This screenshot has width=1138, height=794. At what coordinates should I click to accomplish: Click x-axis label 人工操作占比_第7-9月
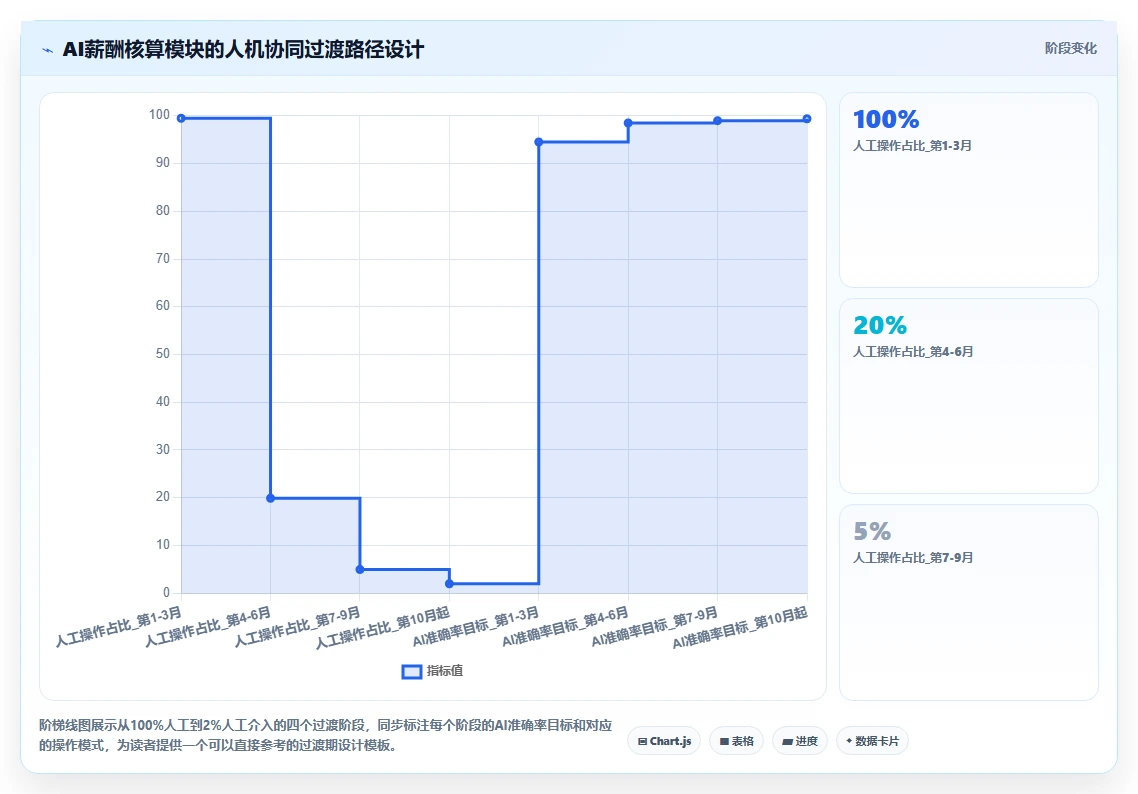coord(297,627)
